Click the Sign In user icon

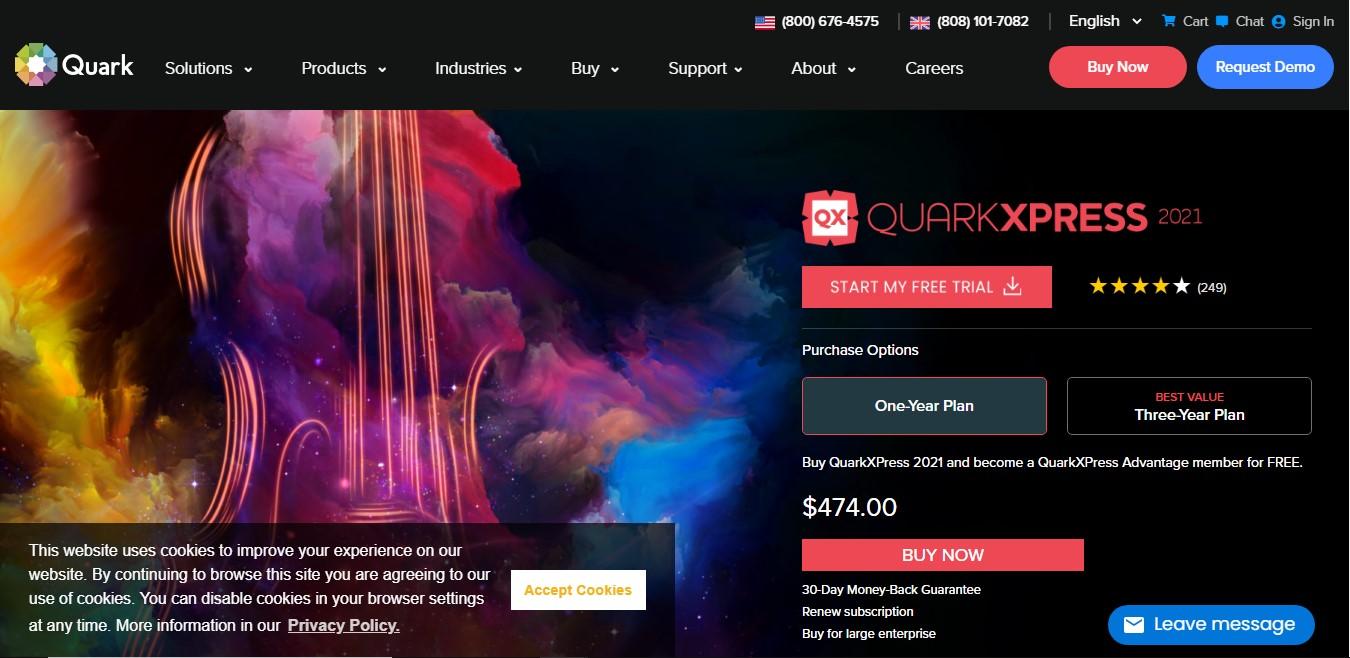(1278, 21)
